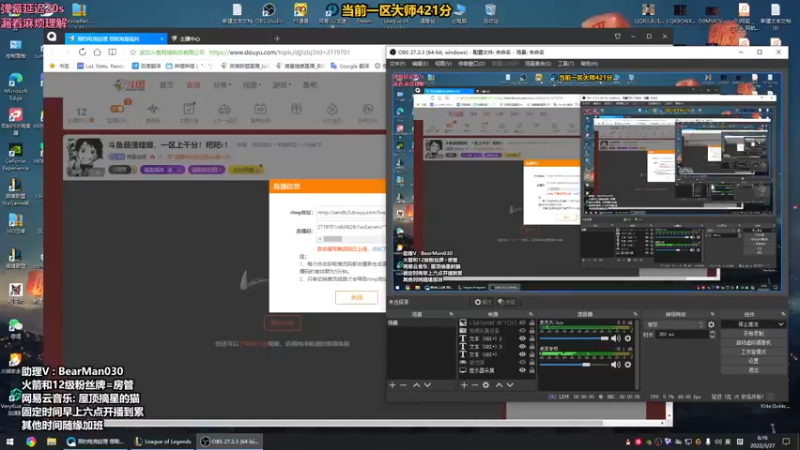
Task: Click Start Virtual Camera in OBS controls
Action: 753,343
